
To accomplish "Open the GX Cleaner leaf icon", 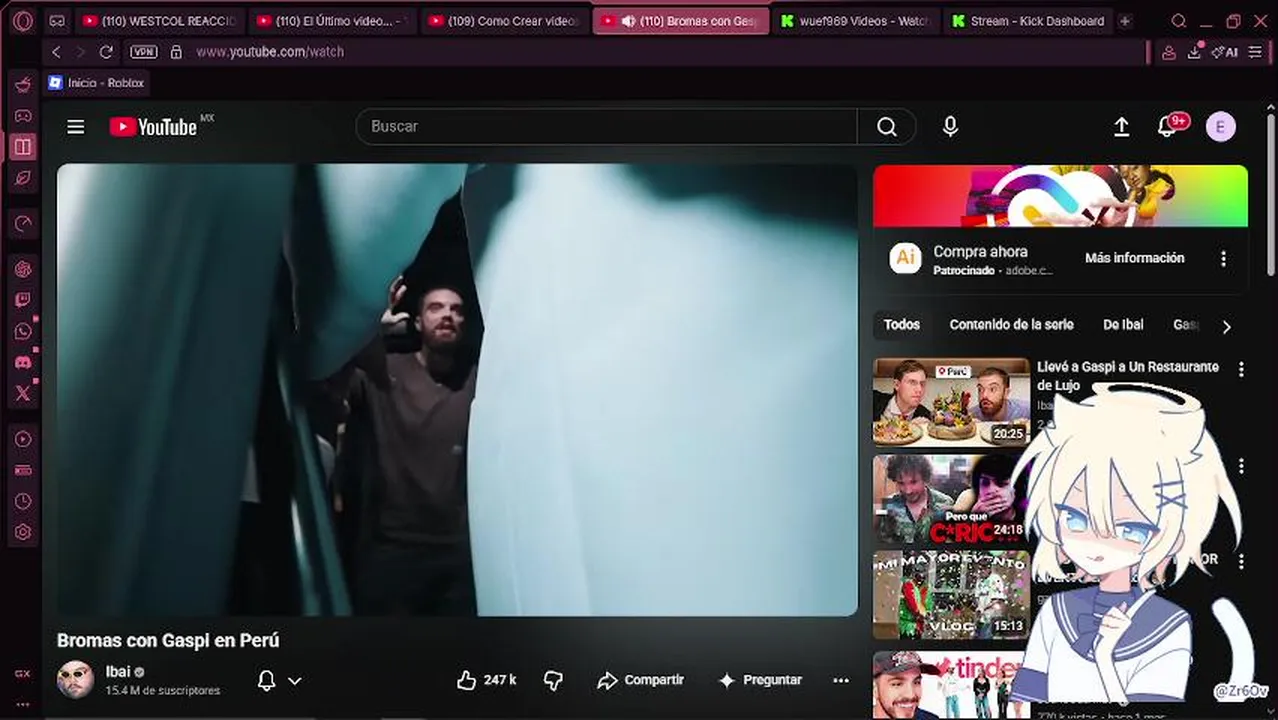I will (x=22, y=177).
